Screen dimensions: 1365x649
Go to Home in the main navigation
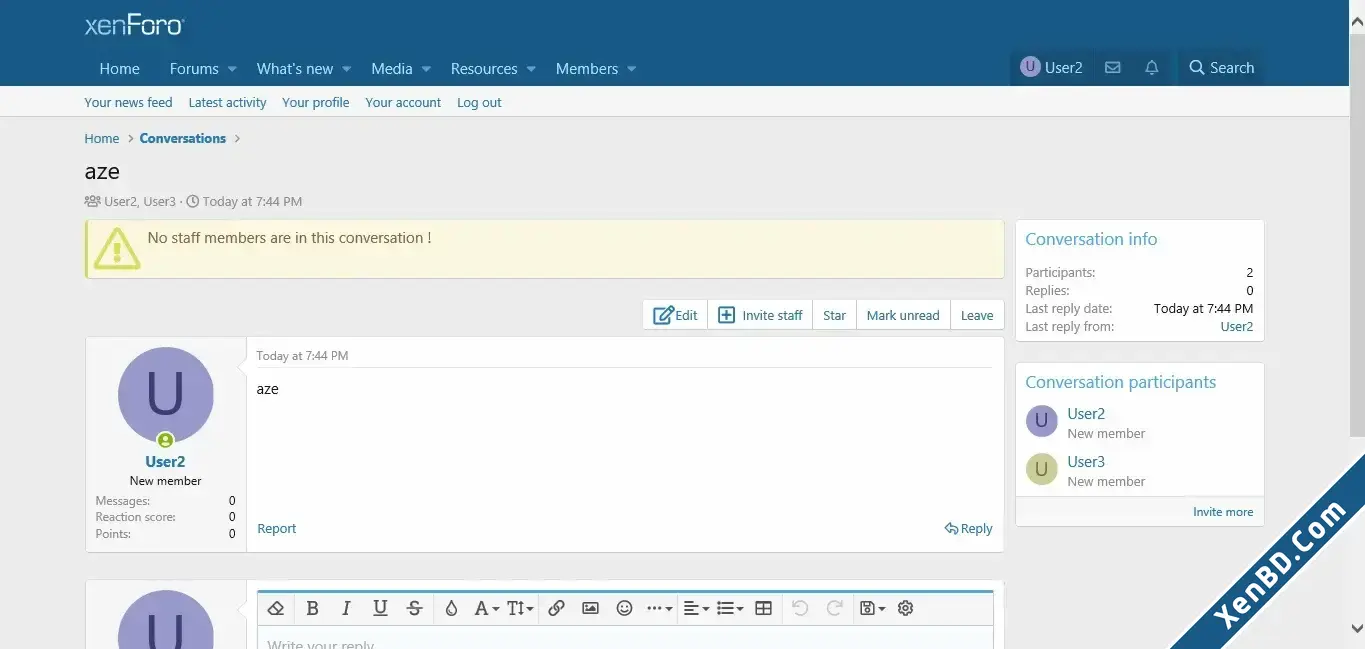[120, 69]
